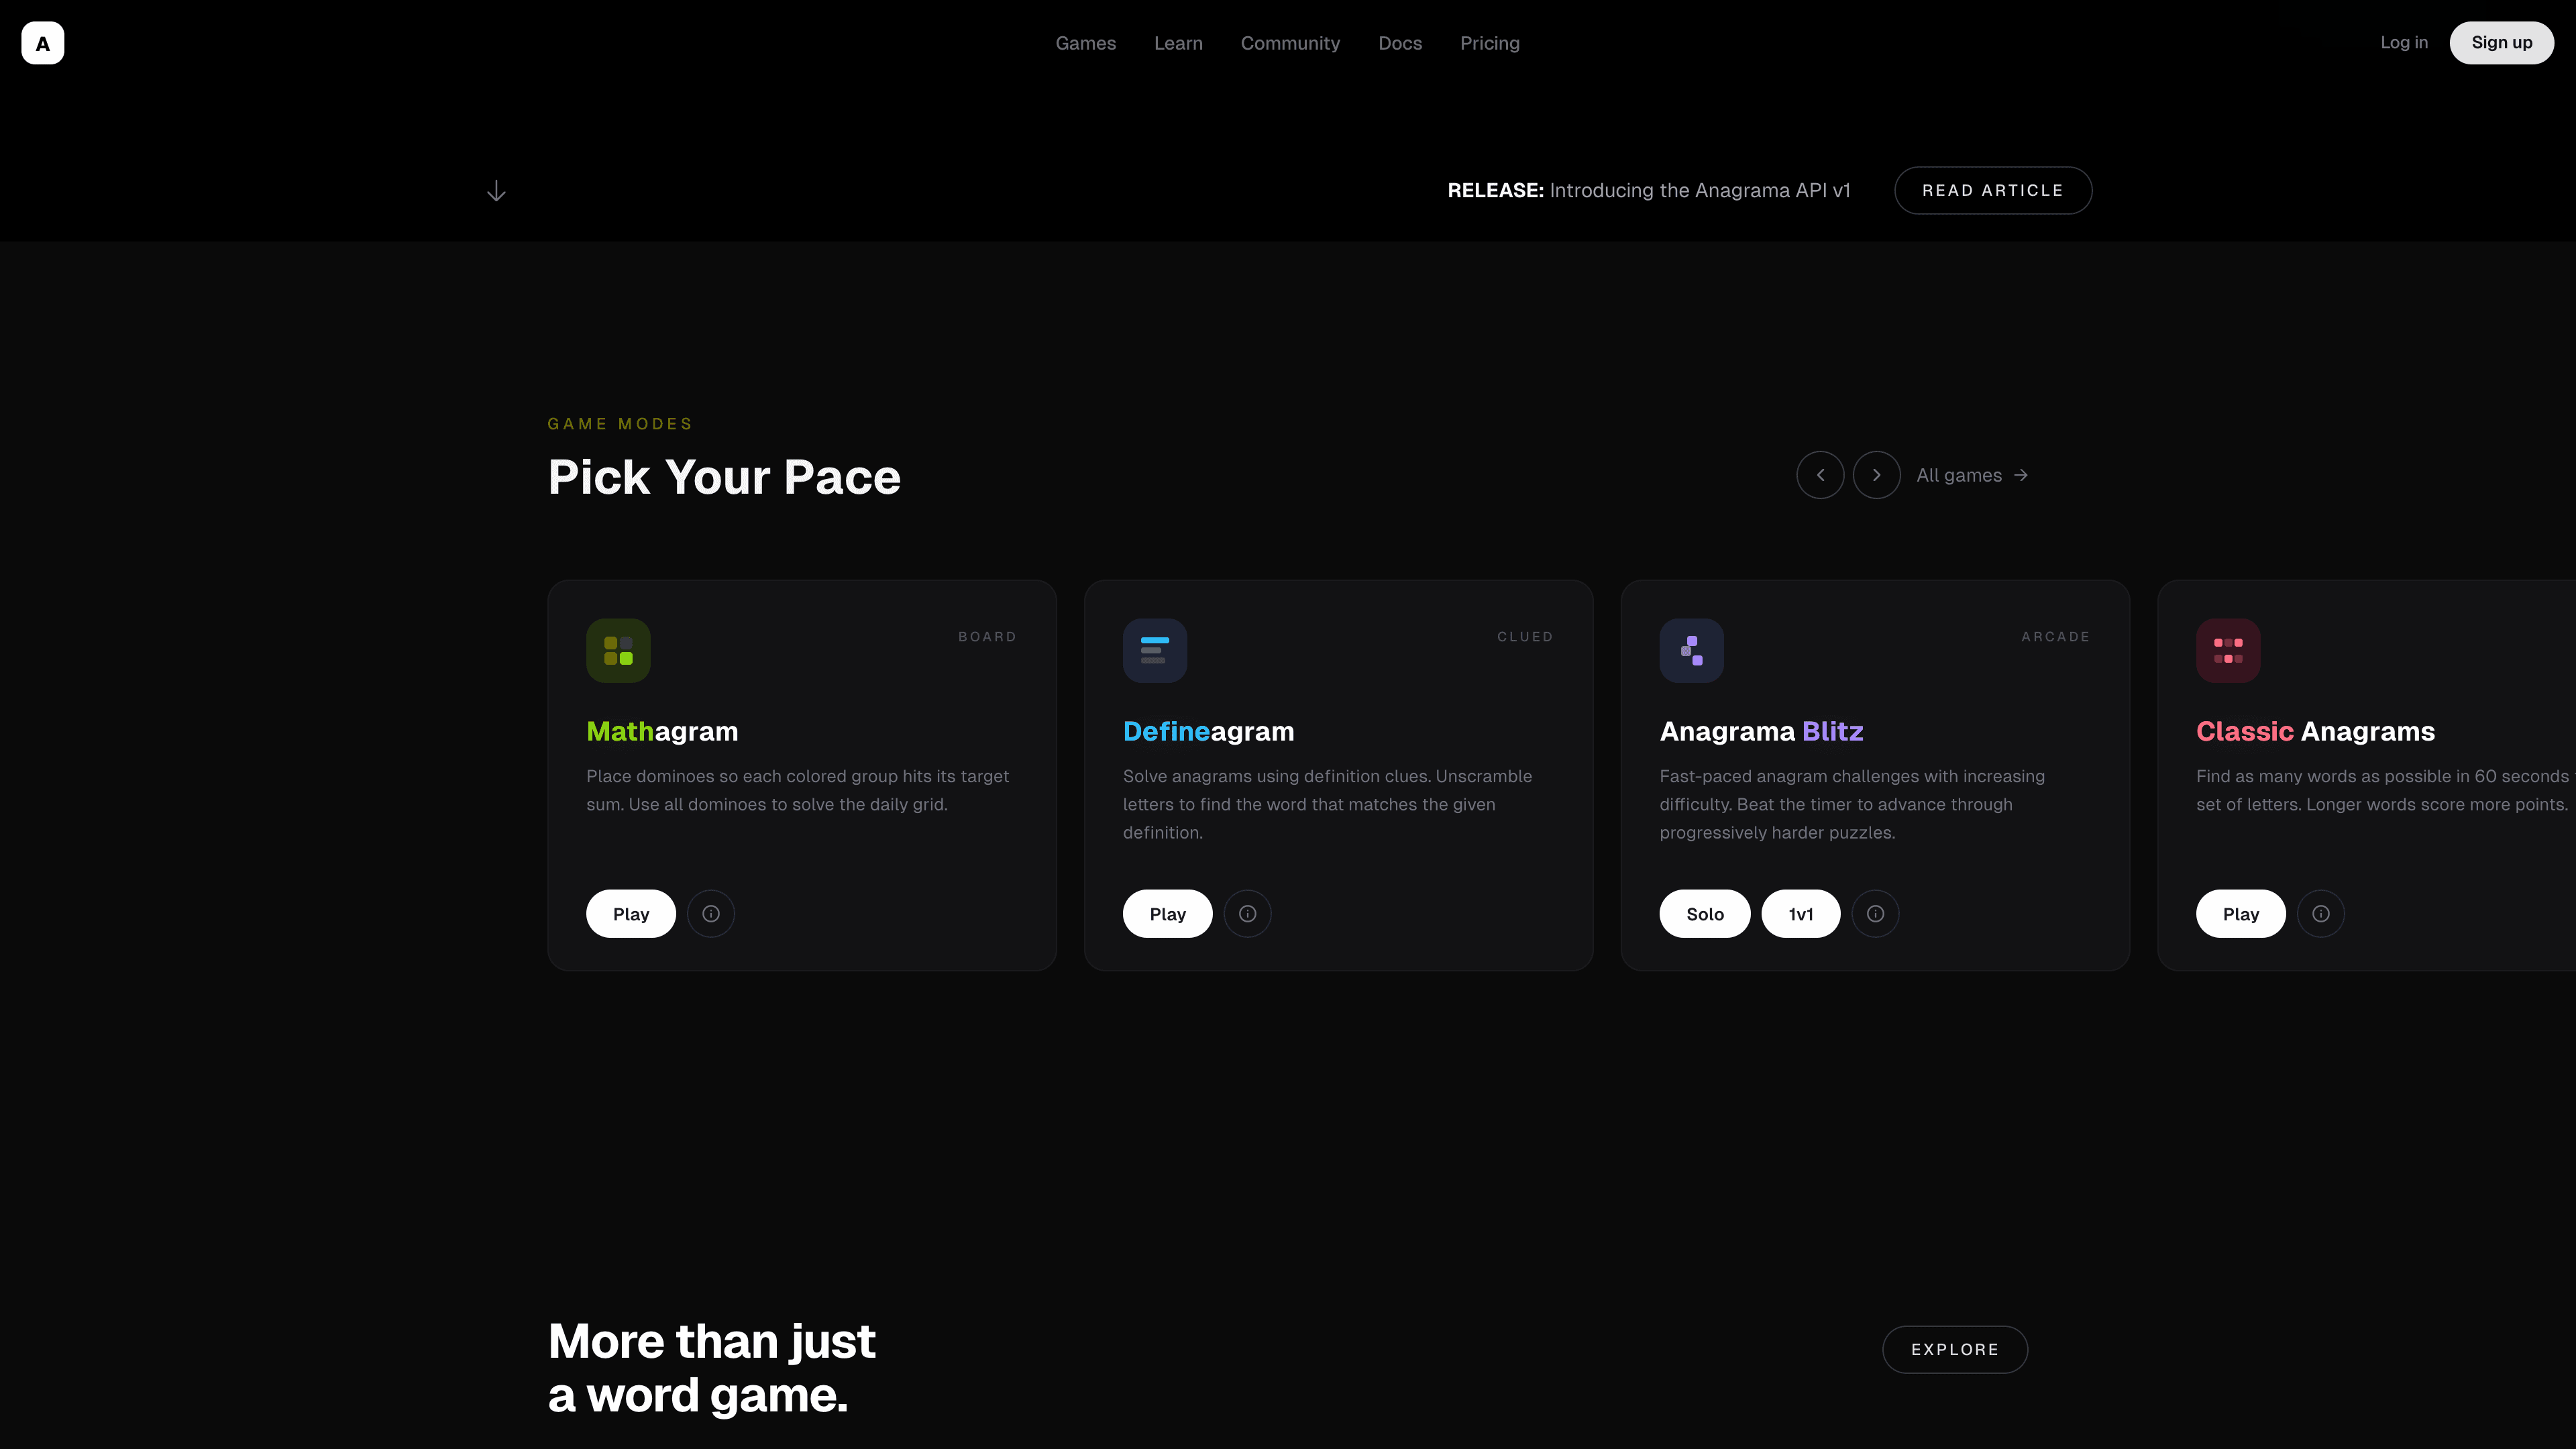Click the BOARD tag on Mathagram card

(x=987, y=636)
